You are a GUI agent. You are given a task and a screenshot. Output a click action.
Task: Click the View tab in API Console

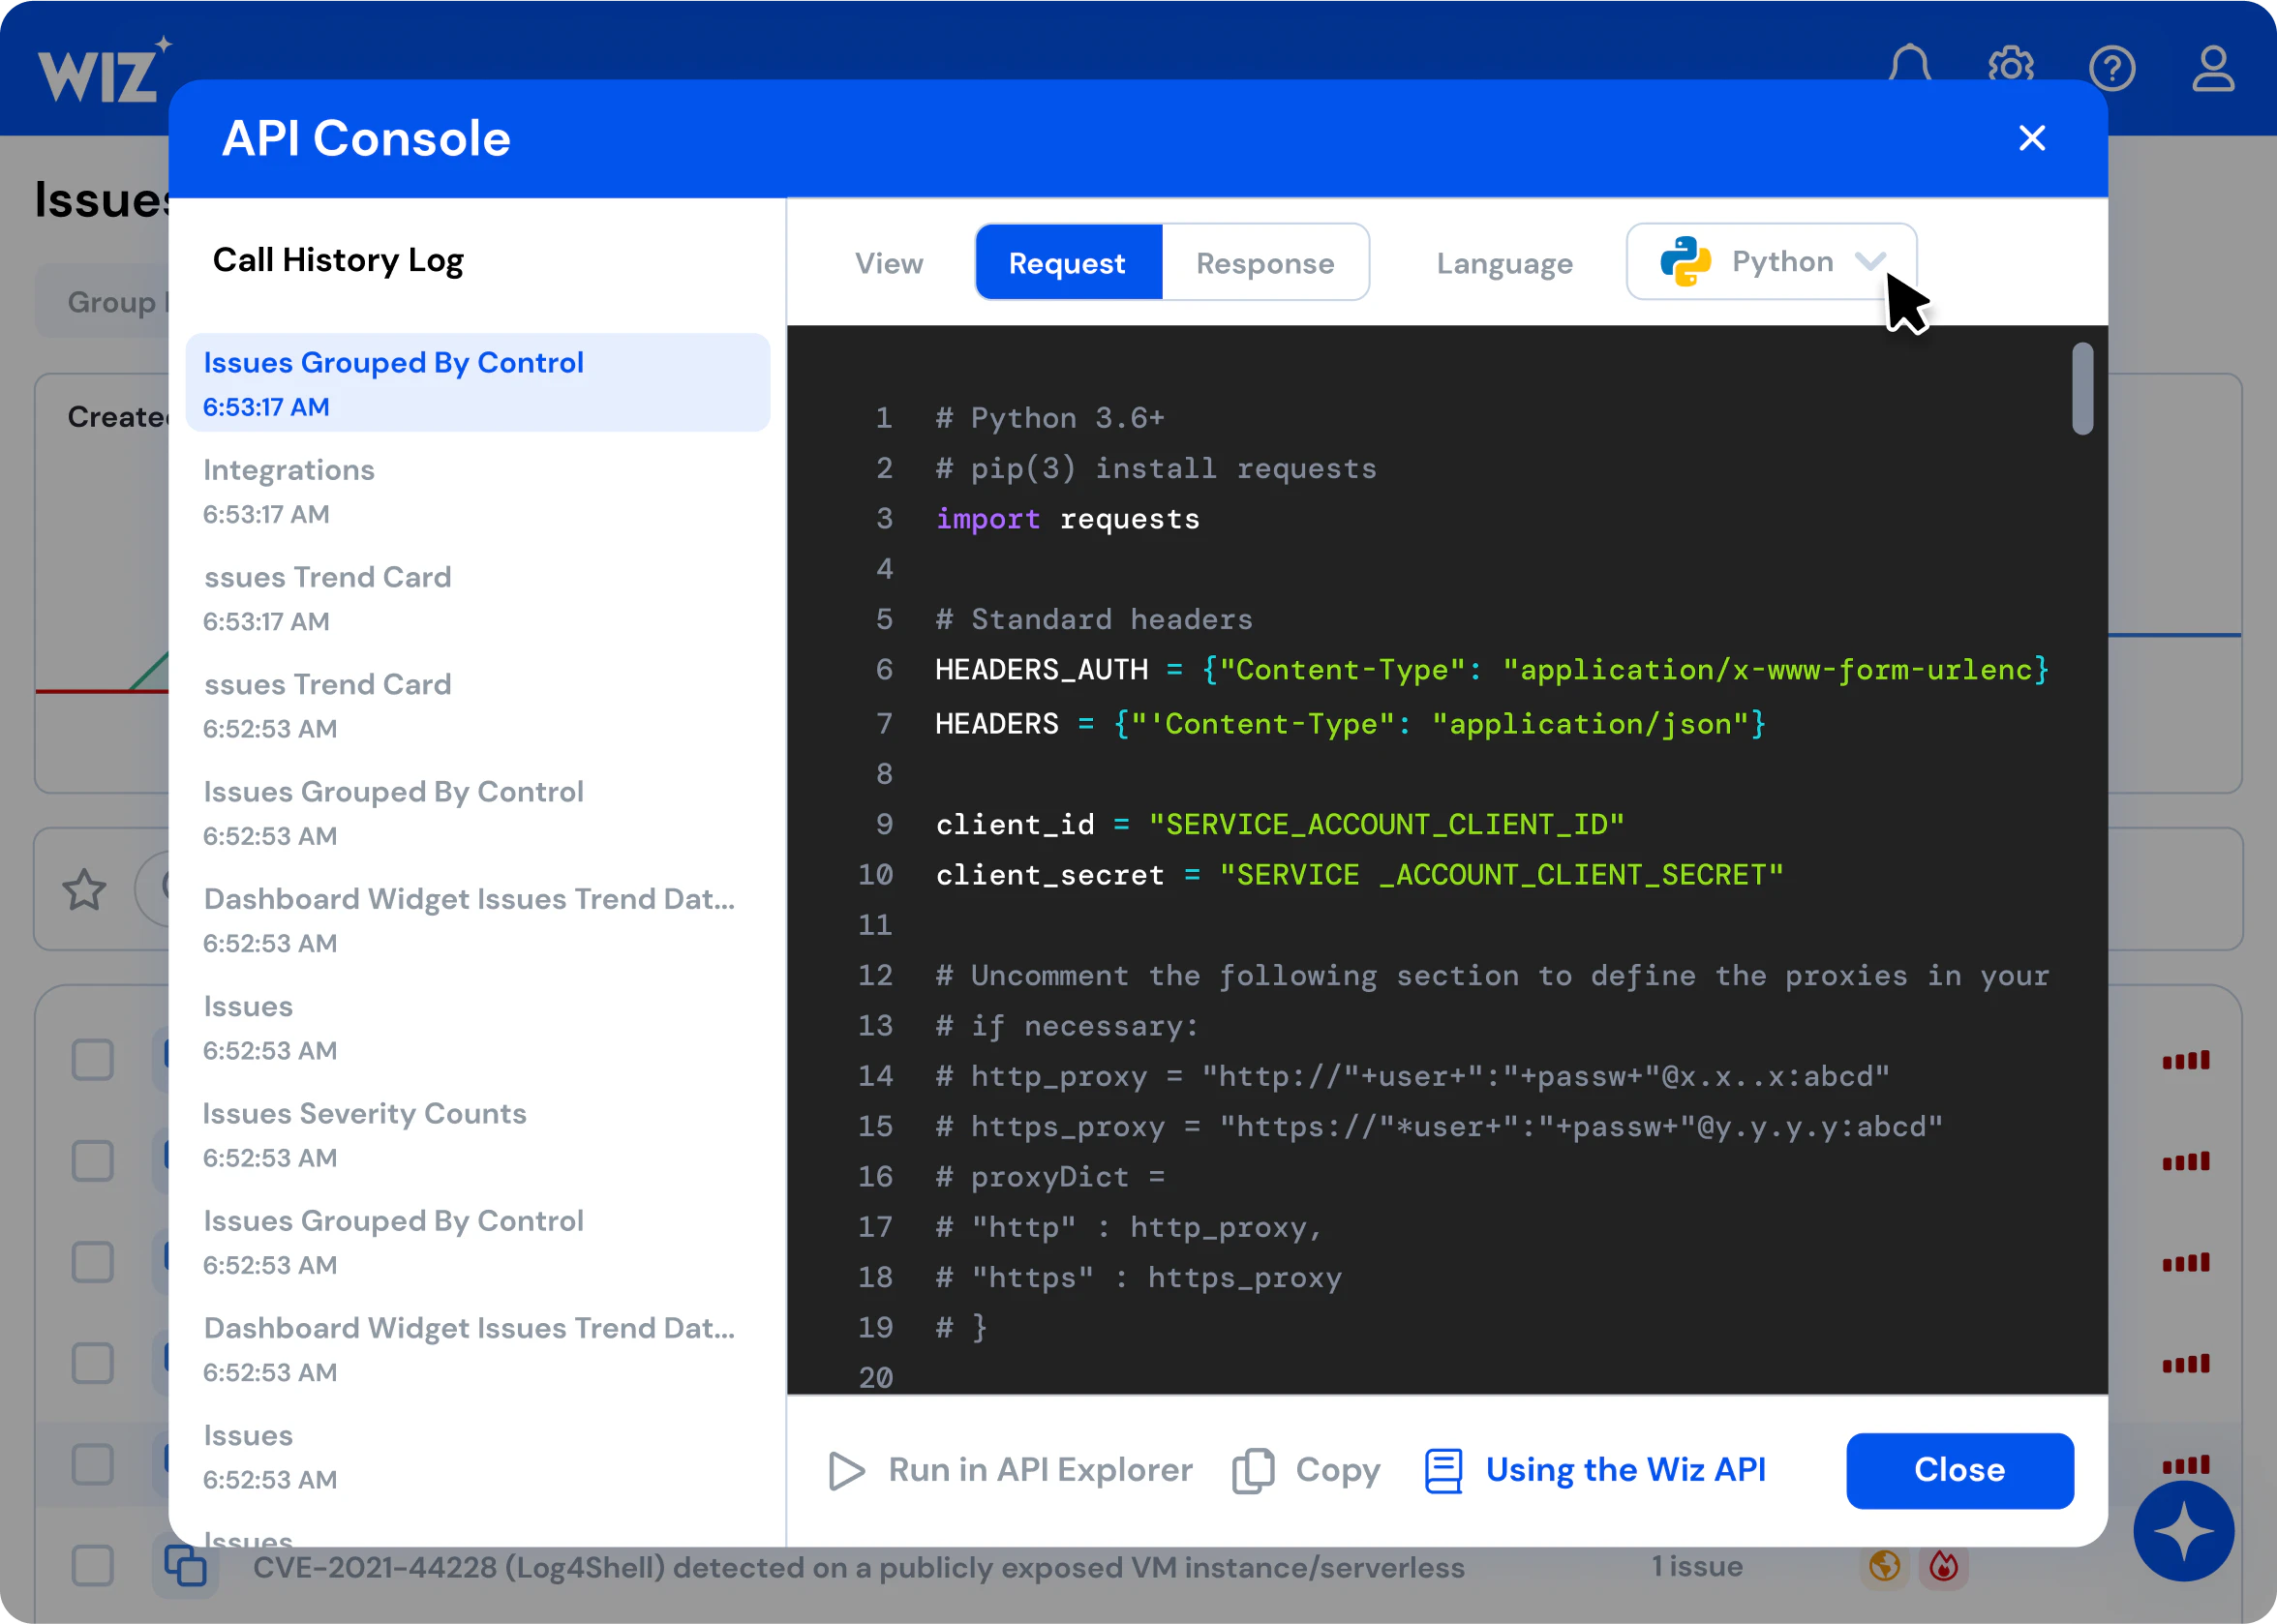[x=888, y=260]
